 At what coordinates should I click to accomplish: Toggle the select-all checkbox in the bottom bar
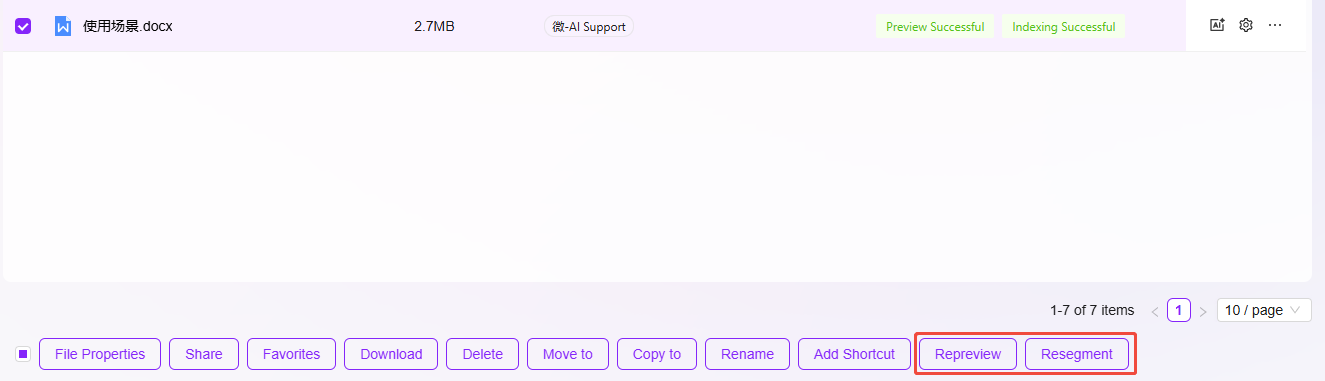pos(23,354)
